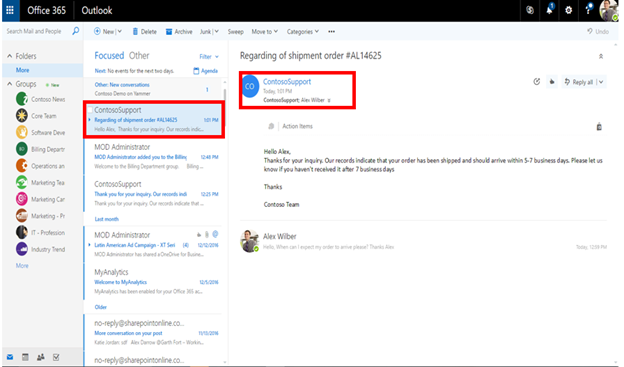
Task: Collapse the Folders section
Action: pos(10,56)
